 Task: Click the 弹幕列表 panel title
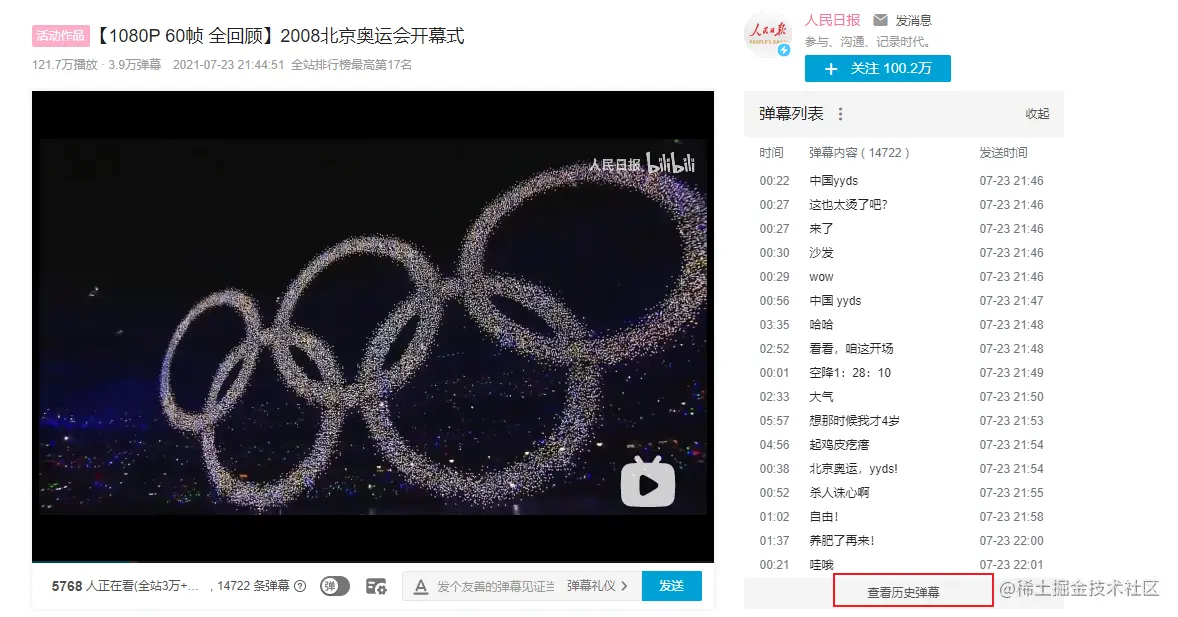click(x=791, y=113)
